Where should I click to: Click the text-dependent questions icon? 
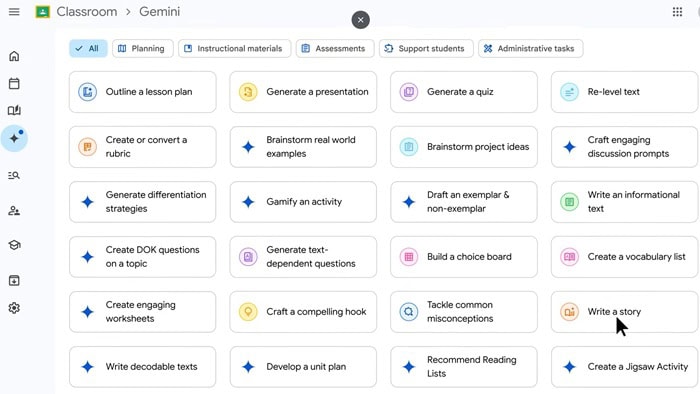point(248,257)
